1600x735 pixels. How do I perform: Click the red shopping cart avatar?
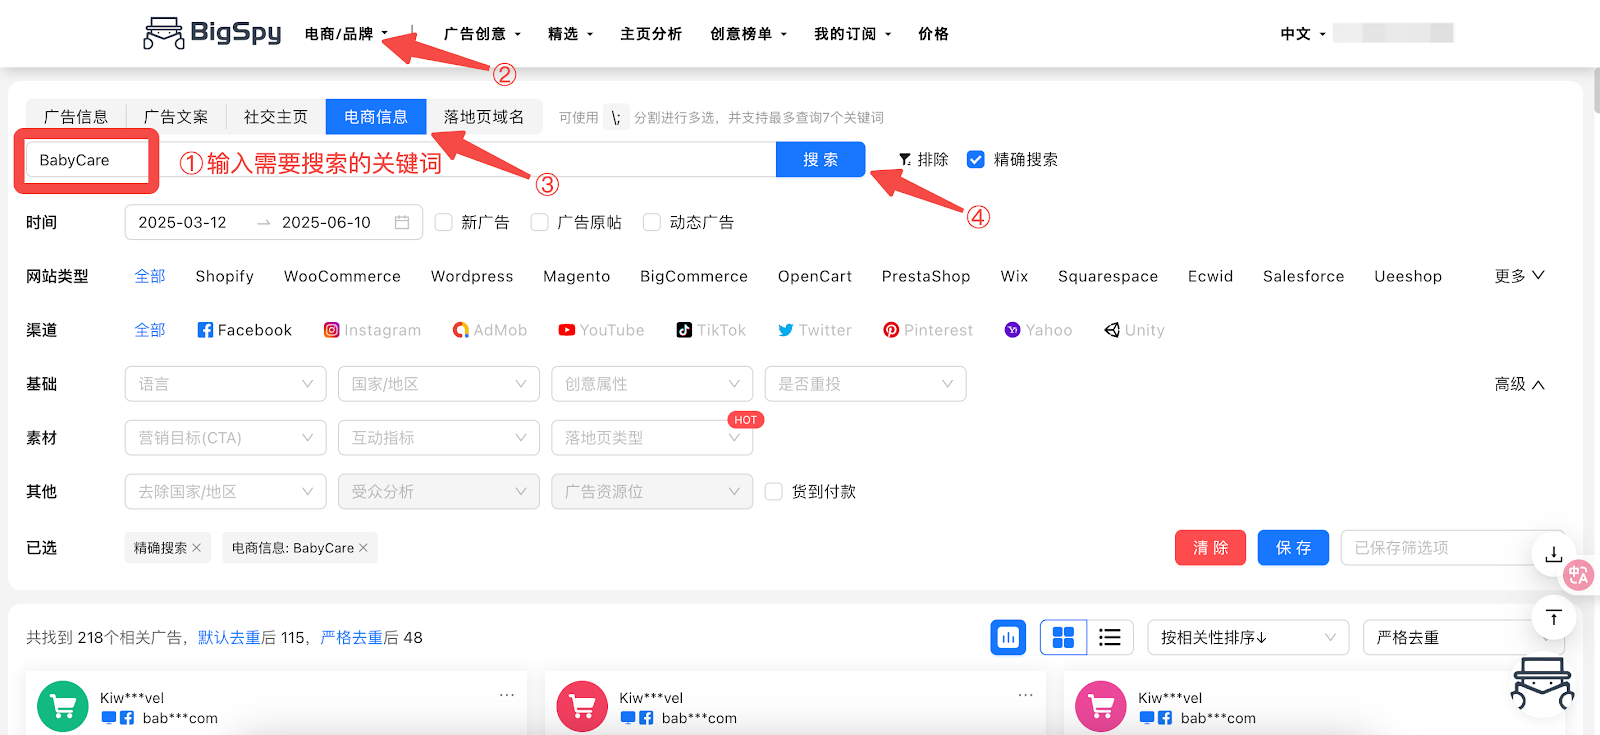pyautogui.click(x=582, y=706)
